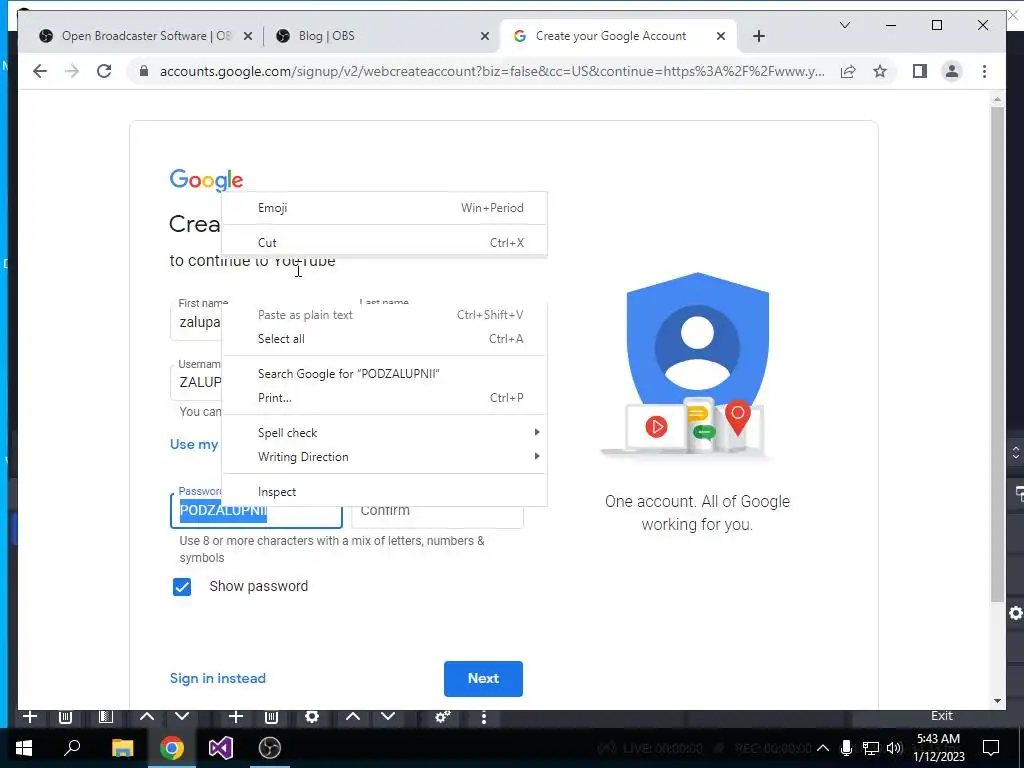Image resolution: width=1024 pixels, height=768 pixels.
Task: Choose Emoji from the context menu
Action: click(x=384, y=208)
